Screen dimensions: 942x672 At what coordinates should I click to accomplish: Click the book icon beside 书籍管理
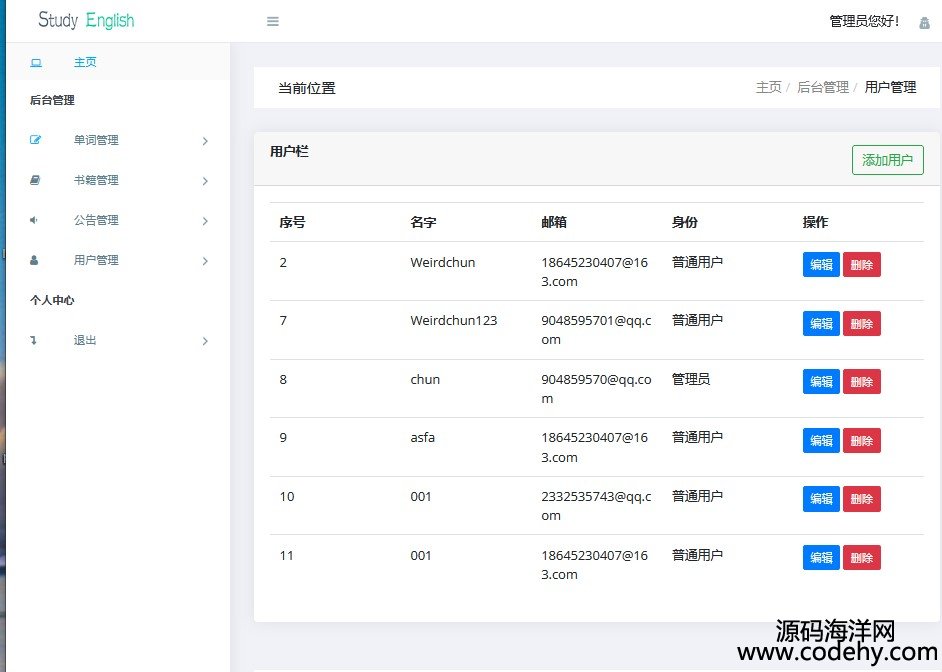tap(35, 180)
